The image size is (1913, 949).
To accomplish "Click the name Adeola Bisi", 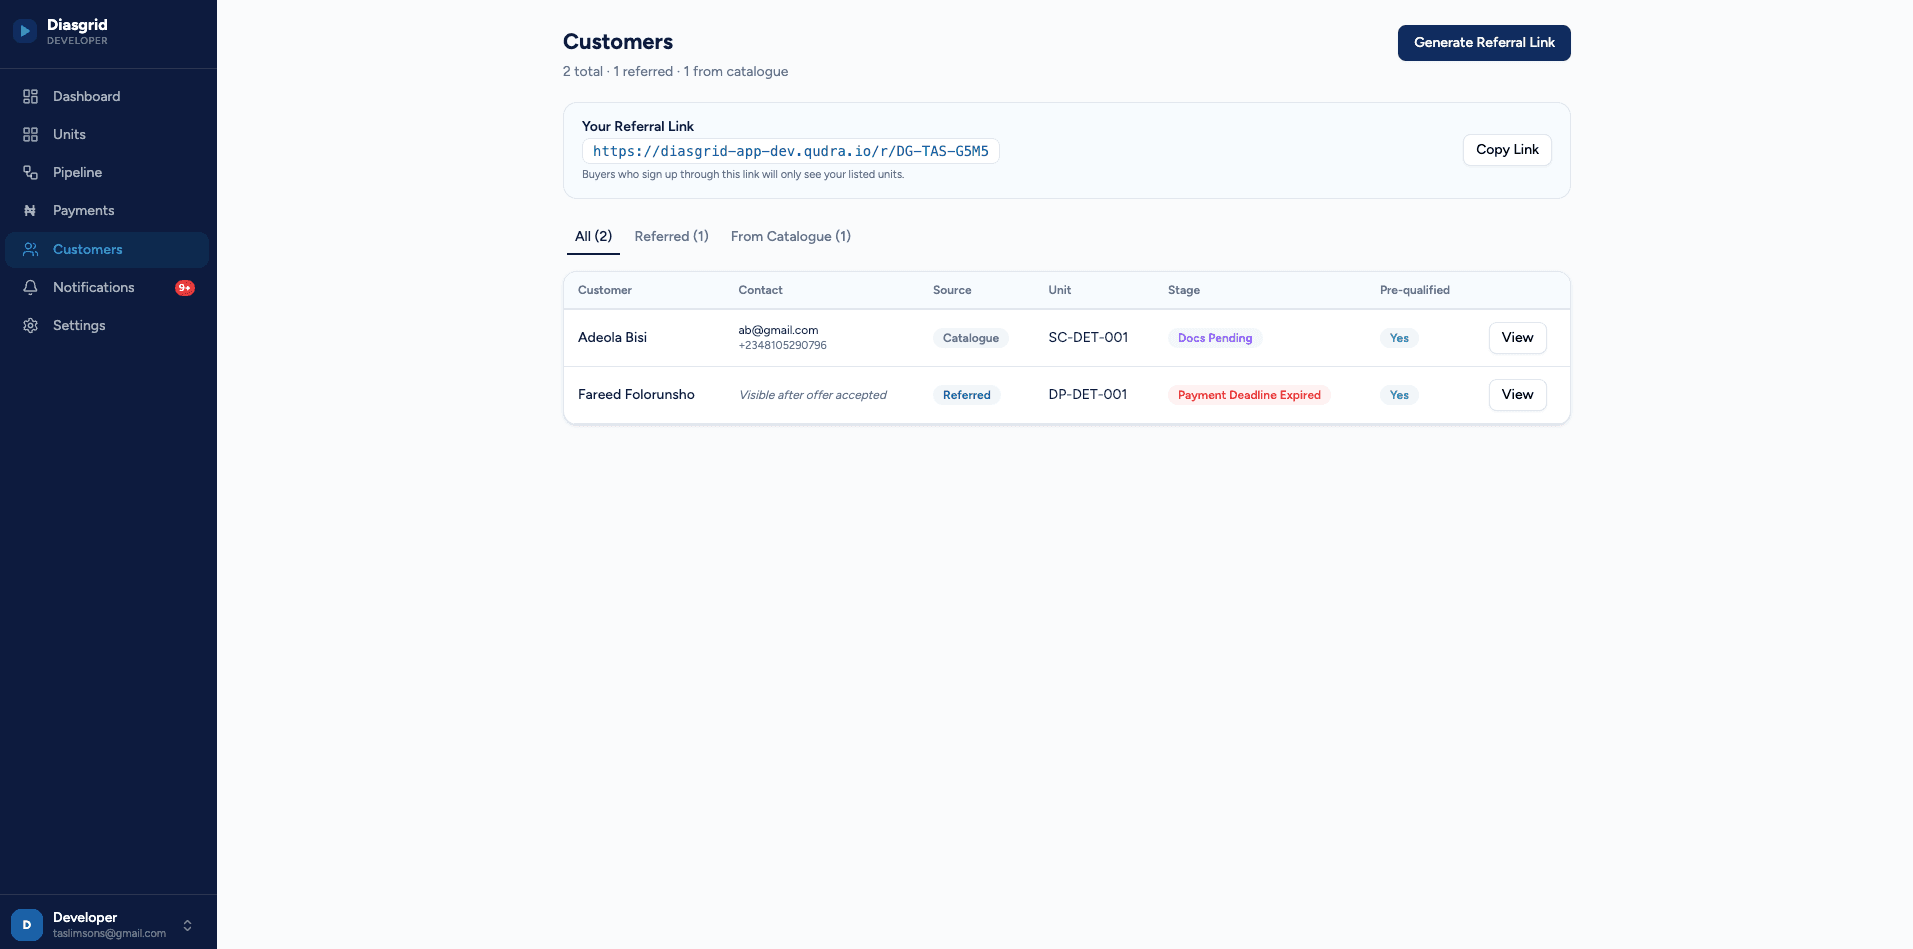I will coord(612,338).
